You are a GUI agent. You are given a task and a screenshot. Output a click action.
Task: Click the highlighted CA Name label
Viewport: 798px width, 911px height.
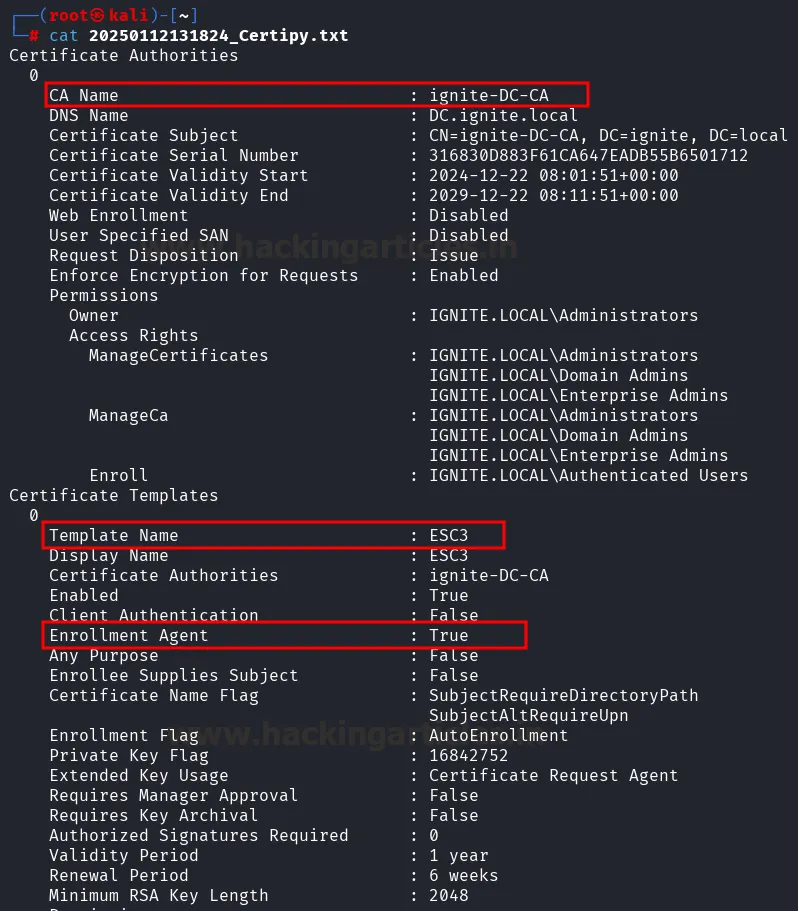click(84, 95)
